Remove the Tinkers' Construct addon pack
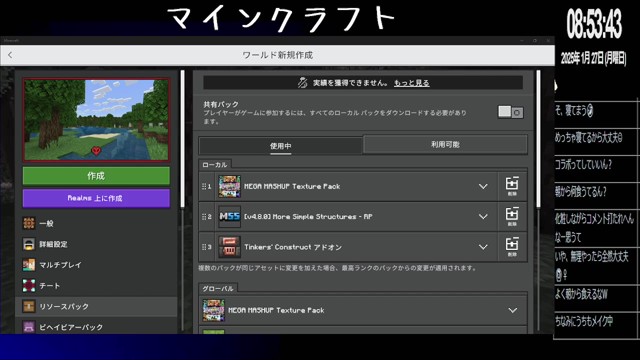Viewport: 640px width, 360px height. pos(512,247)
